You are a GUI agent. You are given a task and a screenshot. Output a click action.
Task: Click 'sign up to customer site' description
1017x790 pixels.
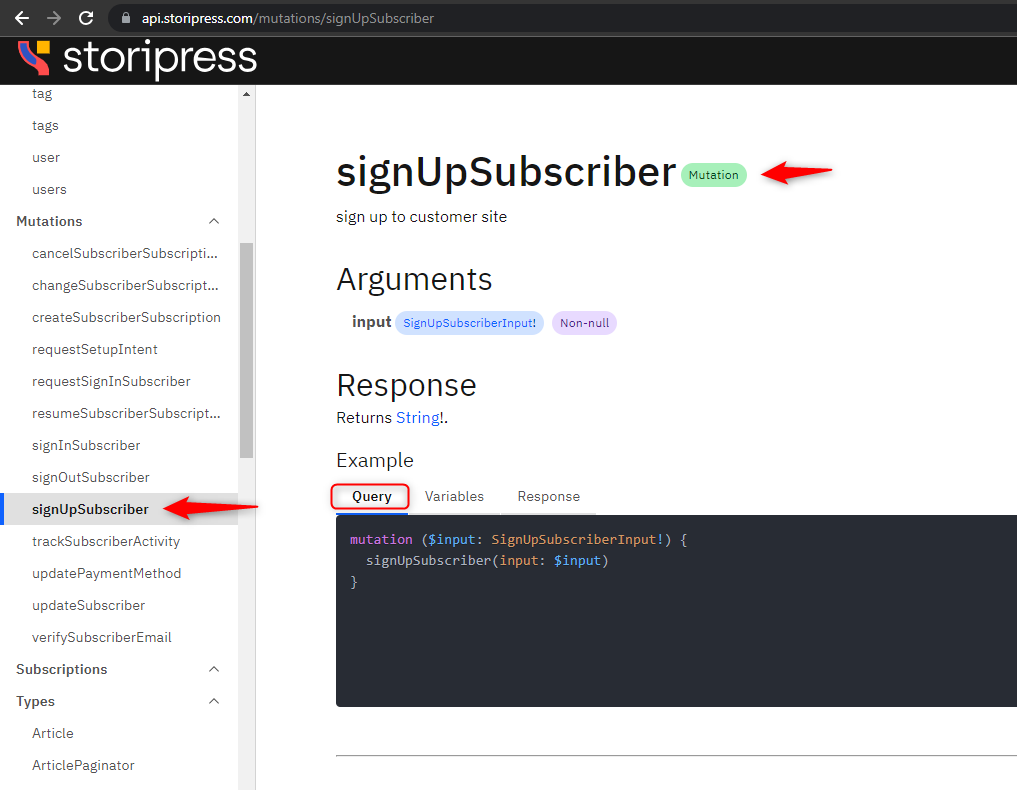point(422,217)
